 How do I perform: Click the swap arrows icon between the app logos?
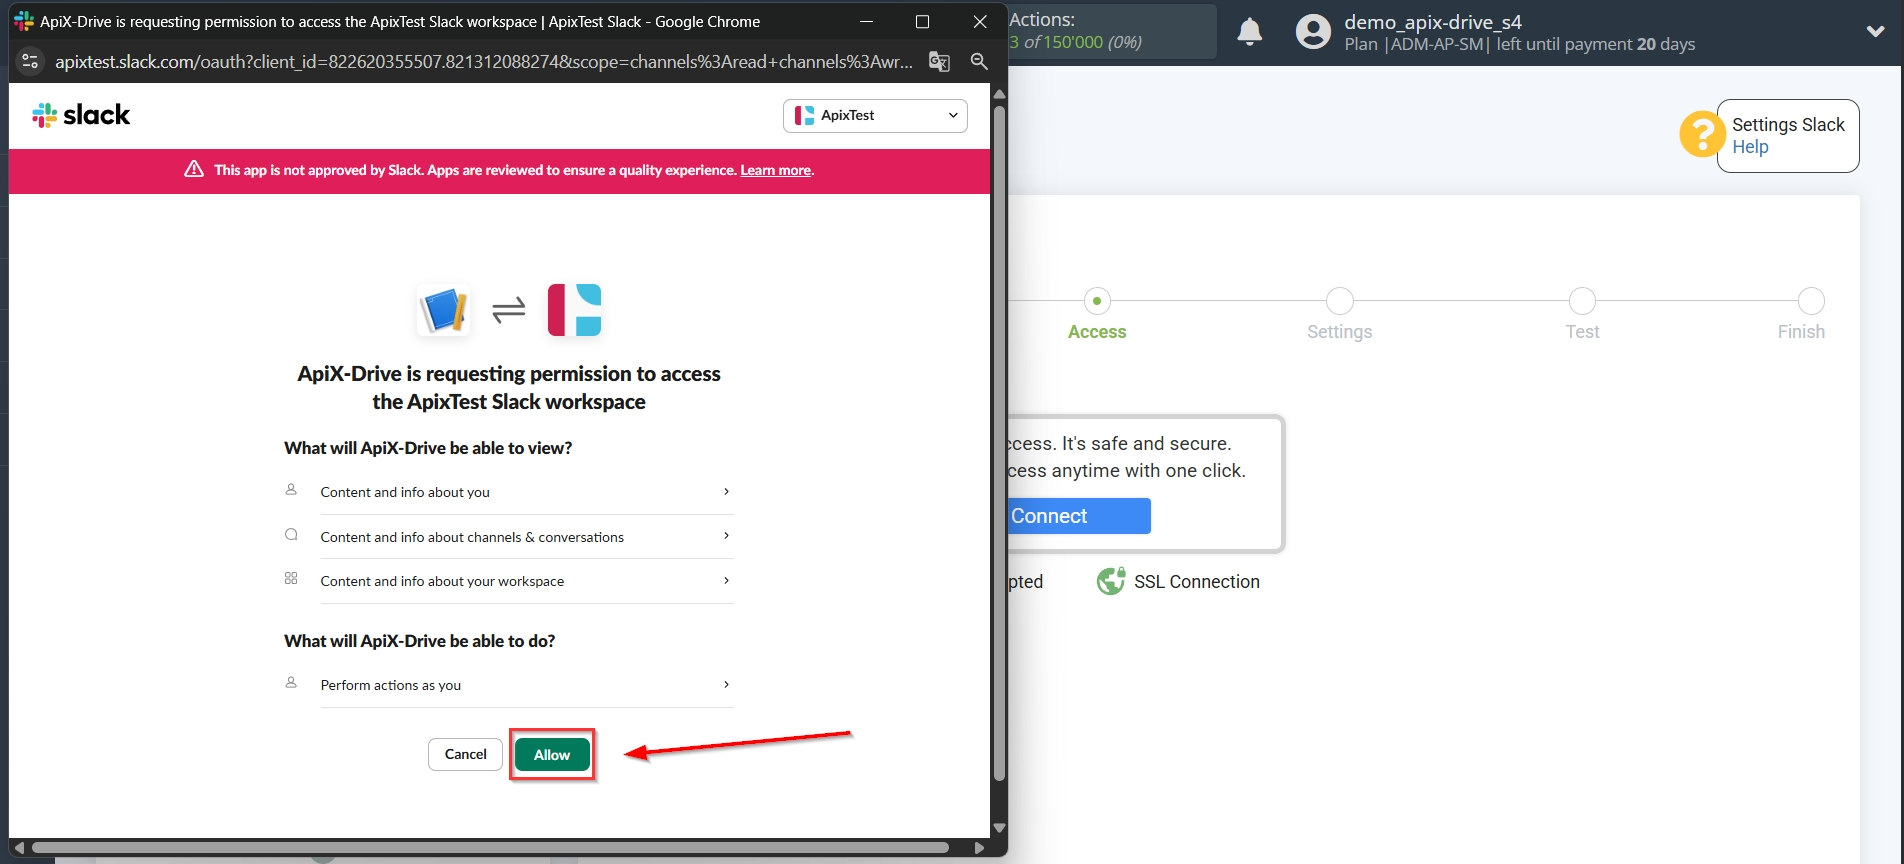[x=509, y=310]
